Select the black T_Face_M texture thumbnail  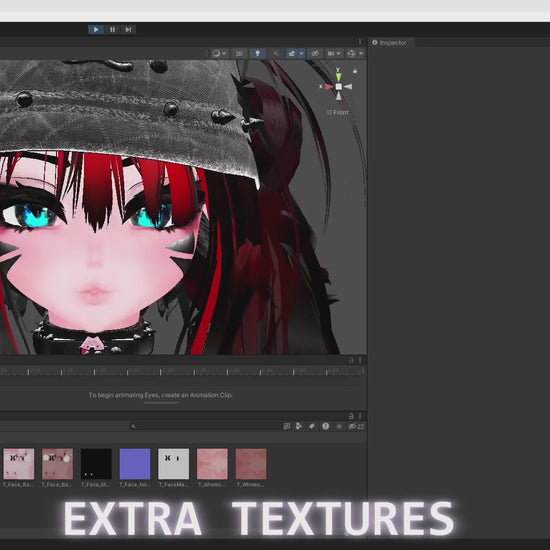[96, 464]
